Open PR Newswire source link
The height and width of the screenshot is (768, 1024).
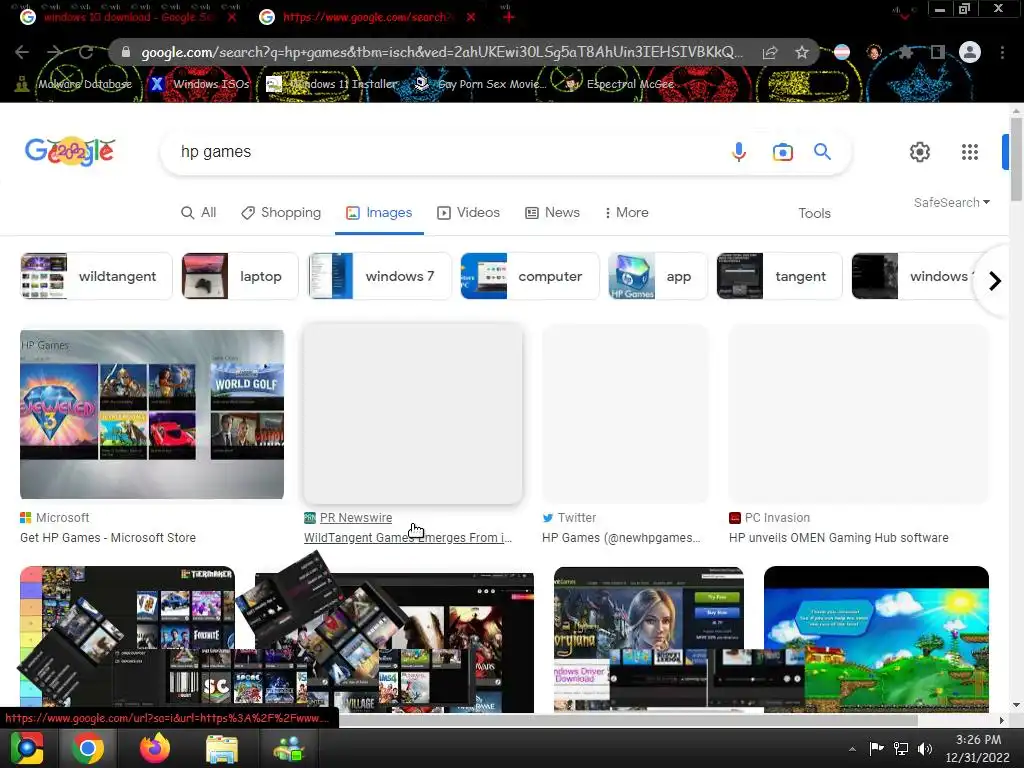coord(356,517)
